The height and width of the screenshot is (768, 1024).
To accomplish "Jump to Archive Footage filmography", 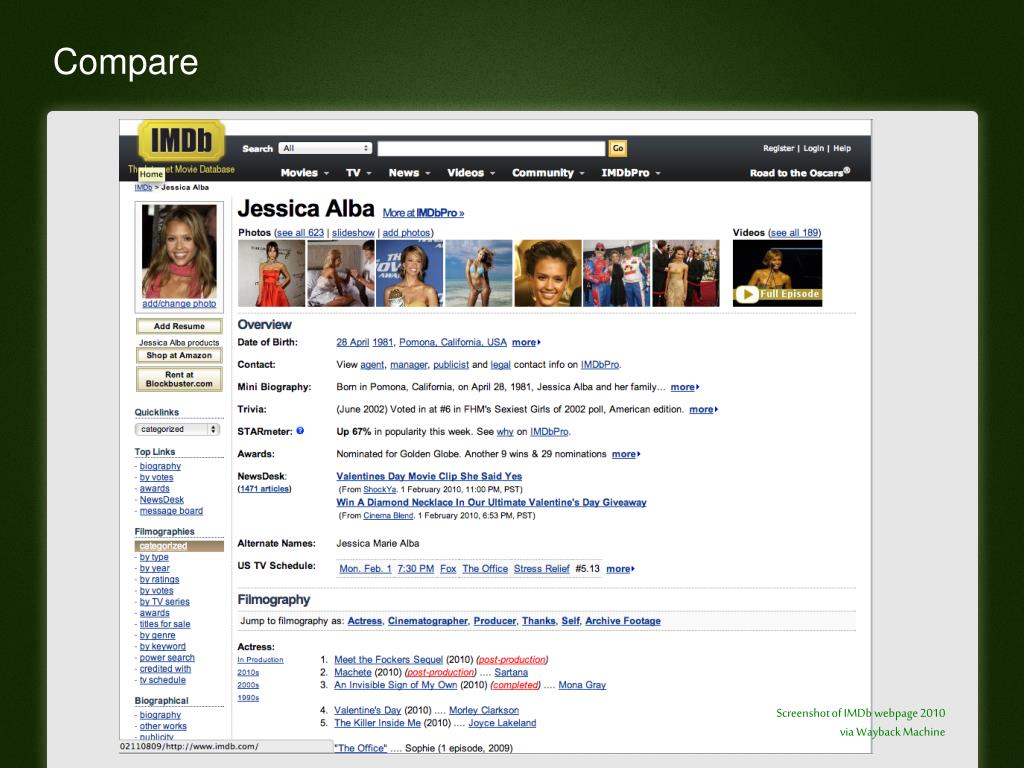I will click(622, 621).
